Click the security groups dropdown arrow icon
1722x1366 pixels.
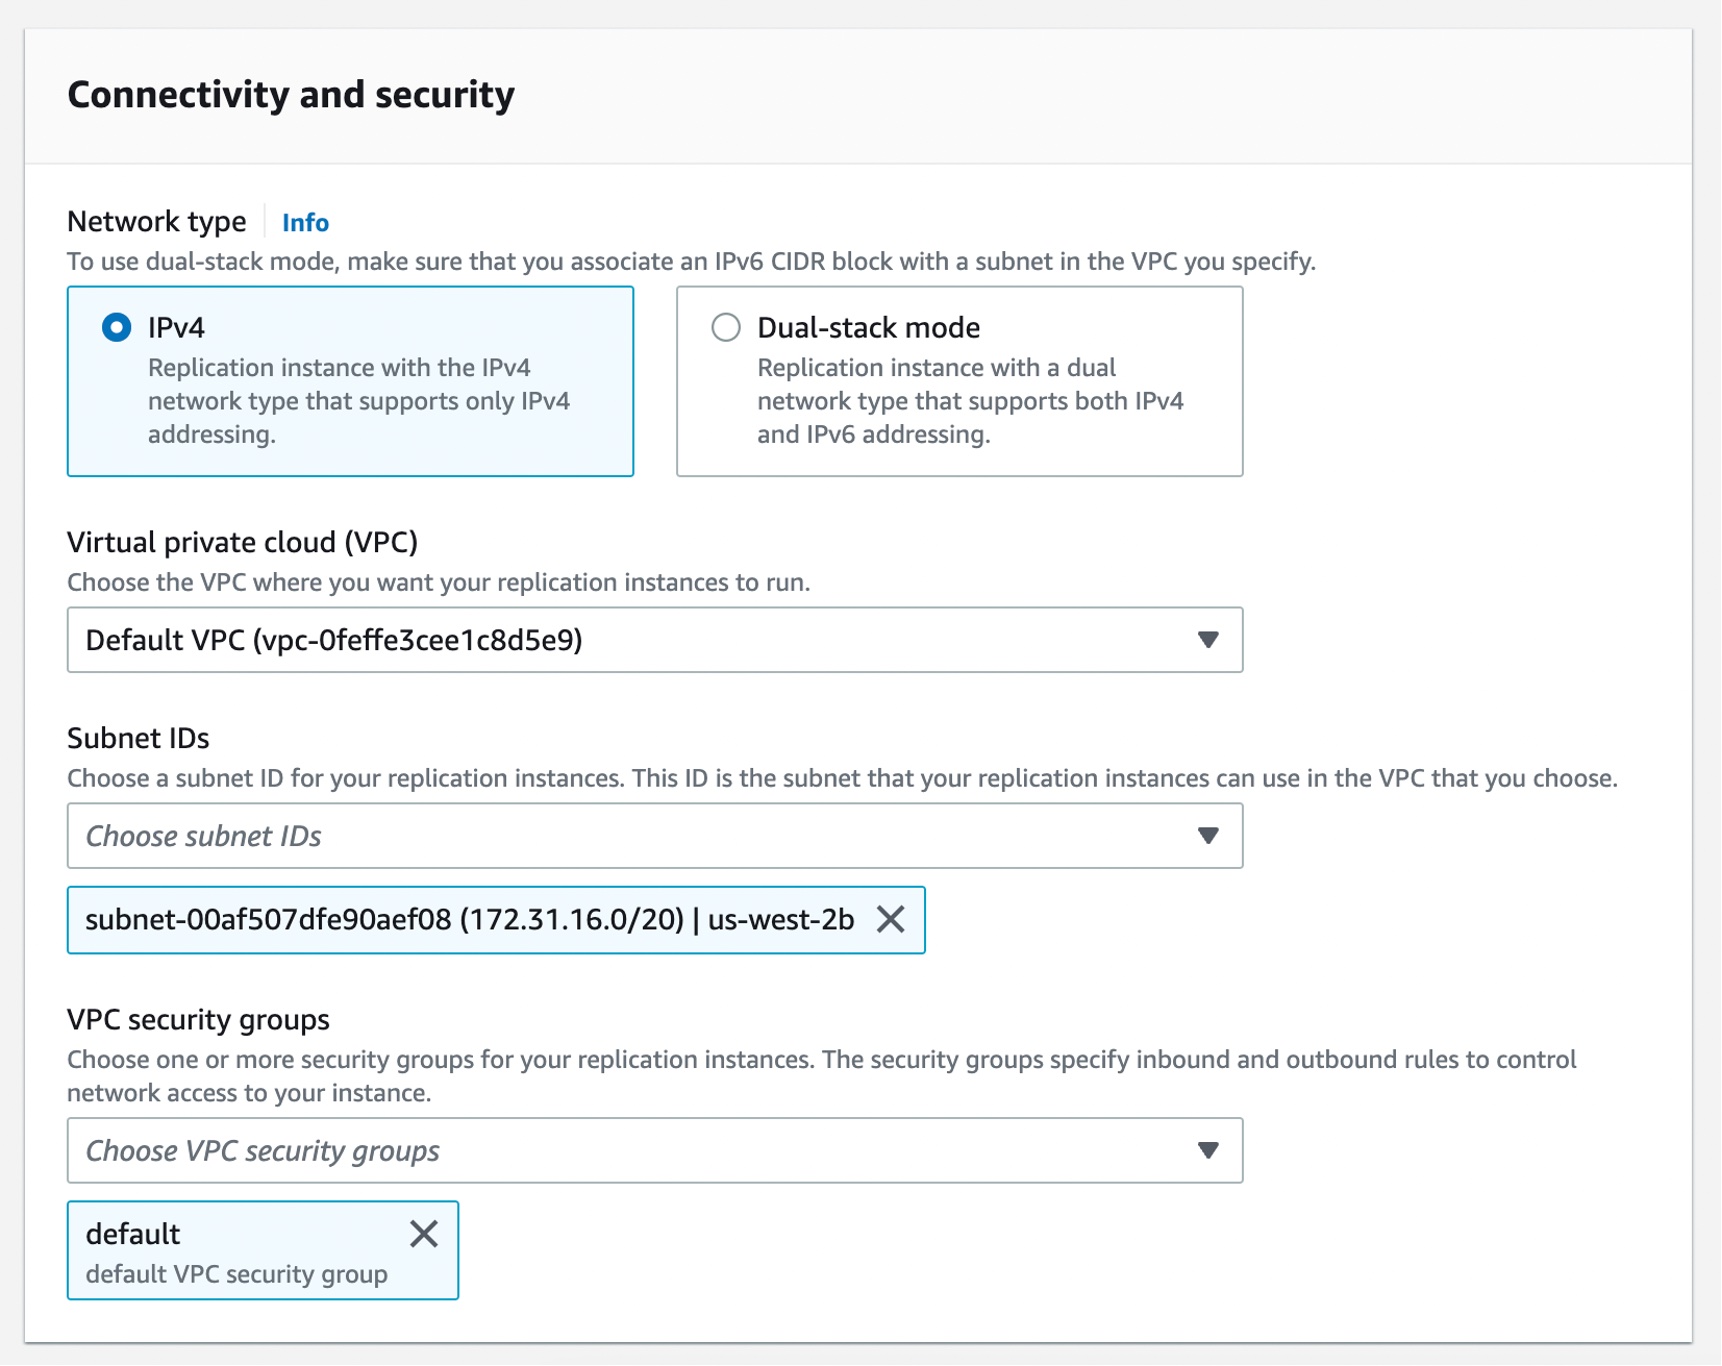(1208, 1151)
